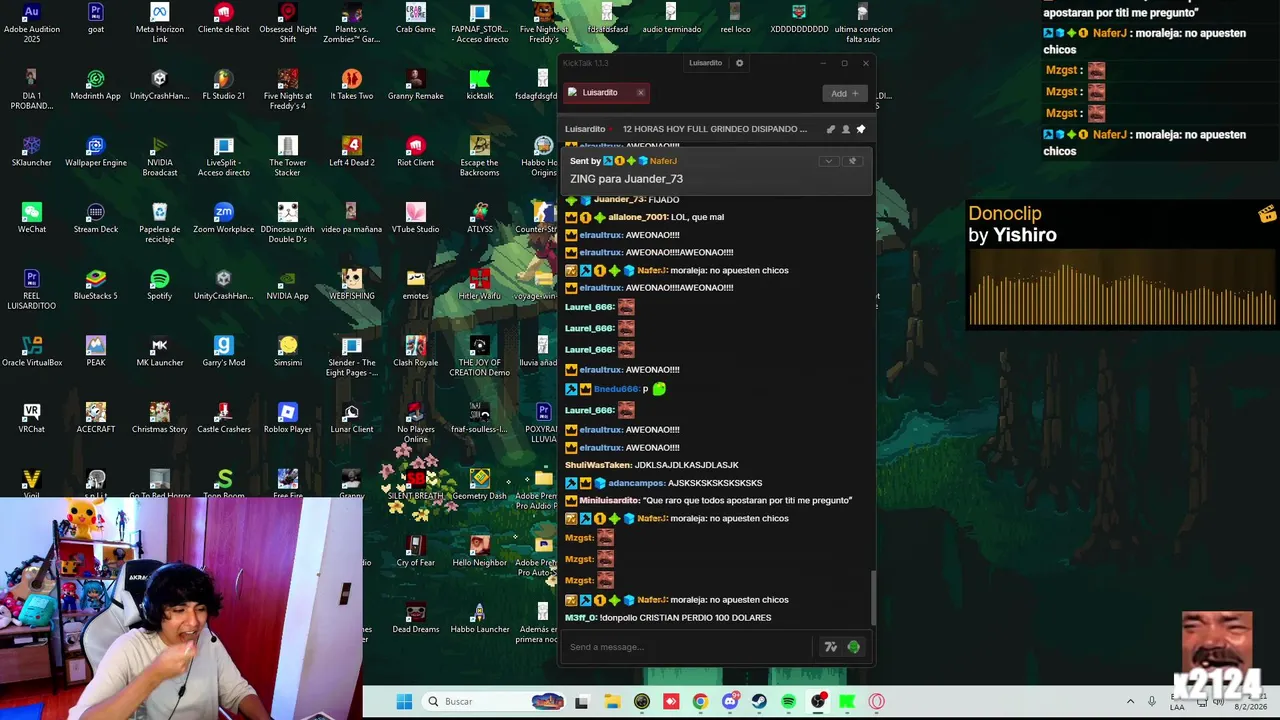Image resolution: width=1280 pixels, height=720 pixels.
Task: Click the Buscar taskbar search box
Action: pos(494,701)
